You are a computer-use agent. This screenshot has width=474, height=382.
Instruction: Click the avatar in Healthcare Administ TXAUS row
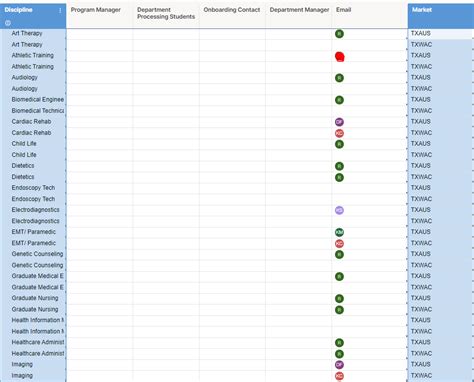click(339, 343)
